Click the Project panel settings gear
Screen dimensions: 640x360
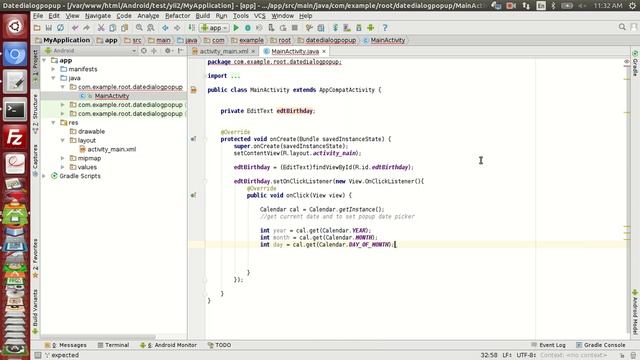pos(168,51)
